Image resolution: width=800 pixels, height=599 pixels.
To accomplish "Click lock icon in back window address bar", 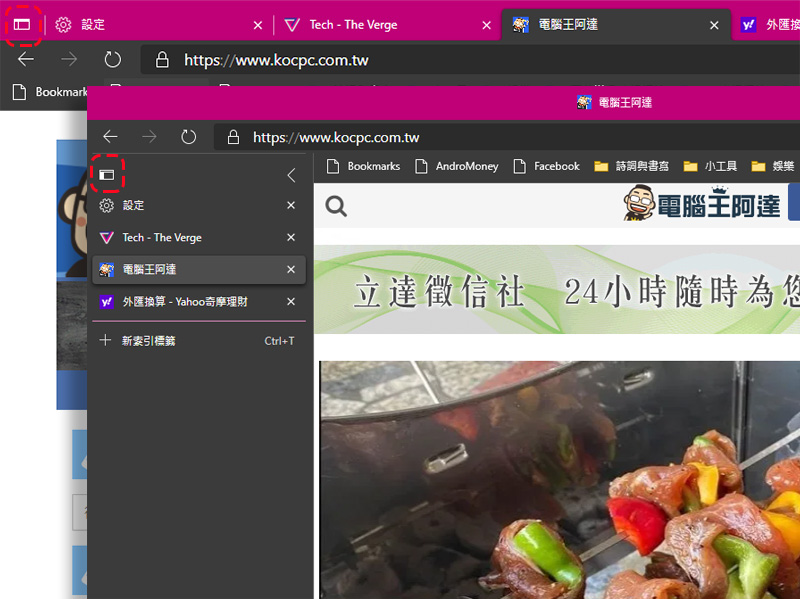I will coord(162,60).
